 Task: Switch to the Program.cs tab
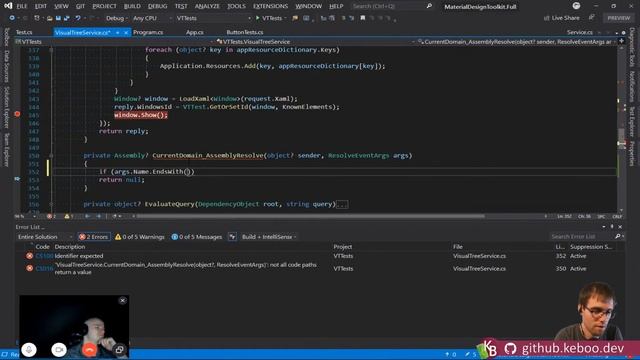tap(148, 32)
